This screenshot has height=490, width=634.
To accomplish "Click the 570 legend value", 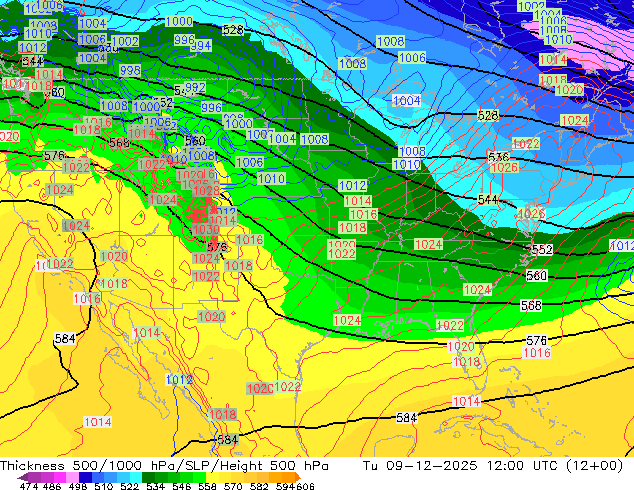I will point(233,486).
